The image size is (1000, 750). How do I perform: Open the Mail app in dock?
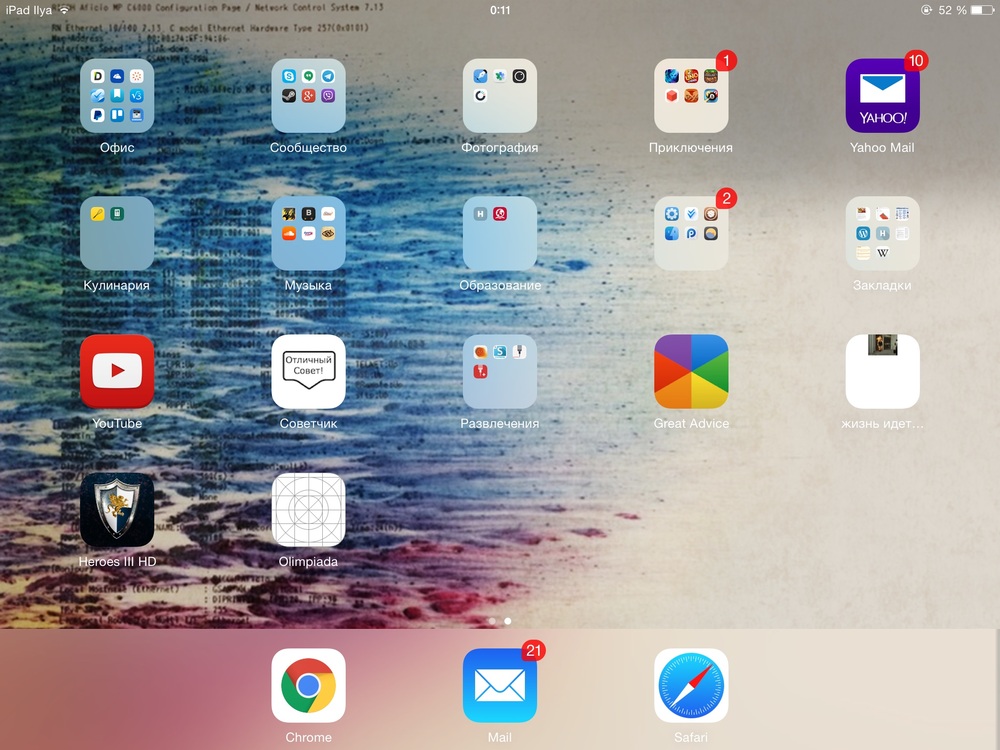pos(499,686)
